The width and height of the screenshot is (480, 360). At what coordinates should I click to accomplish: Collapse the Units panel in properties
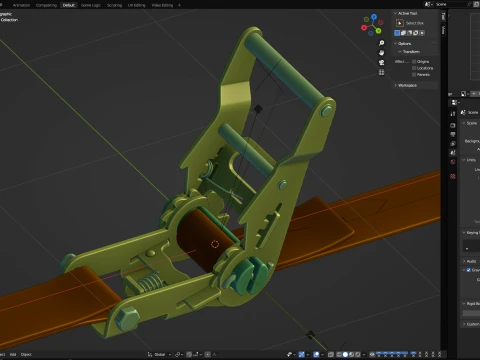(464, 160)
